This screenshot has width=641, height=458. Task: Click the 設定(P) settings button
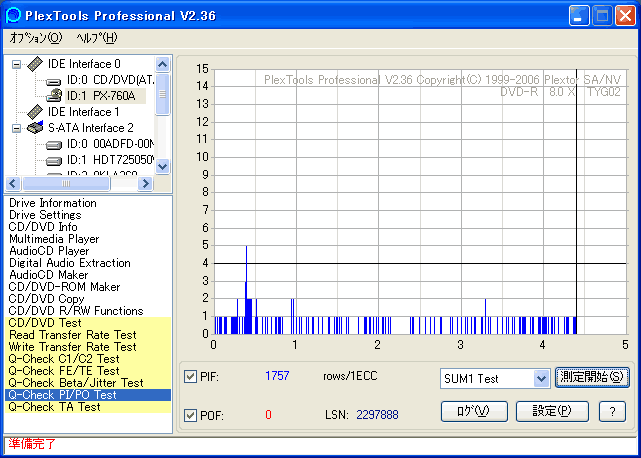[552, 411]
